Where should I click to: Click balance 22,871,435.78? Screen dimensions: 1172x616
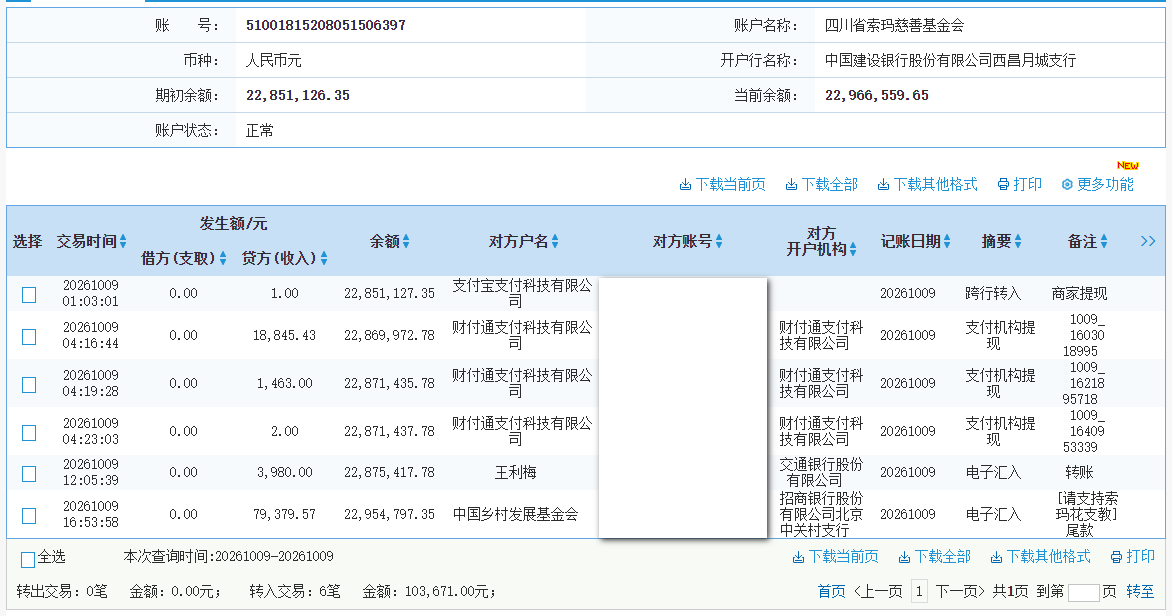pyautogui.click(x=389, y=384)
